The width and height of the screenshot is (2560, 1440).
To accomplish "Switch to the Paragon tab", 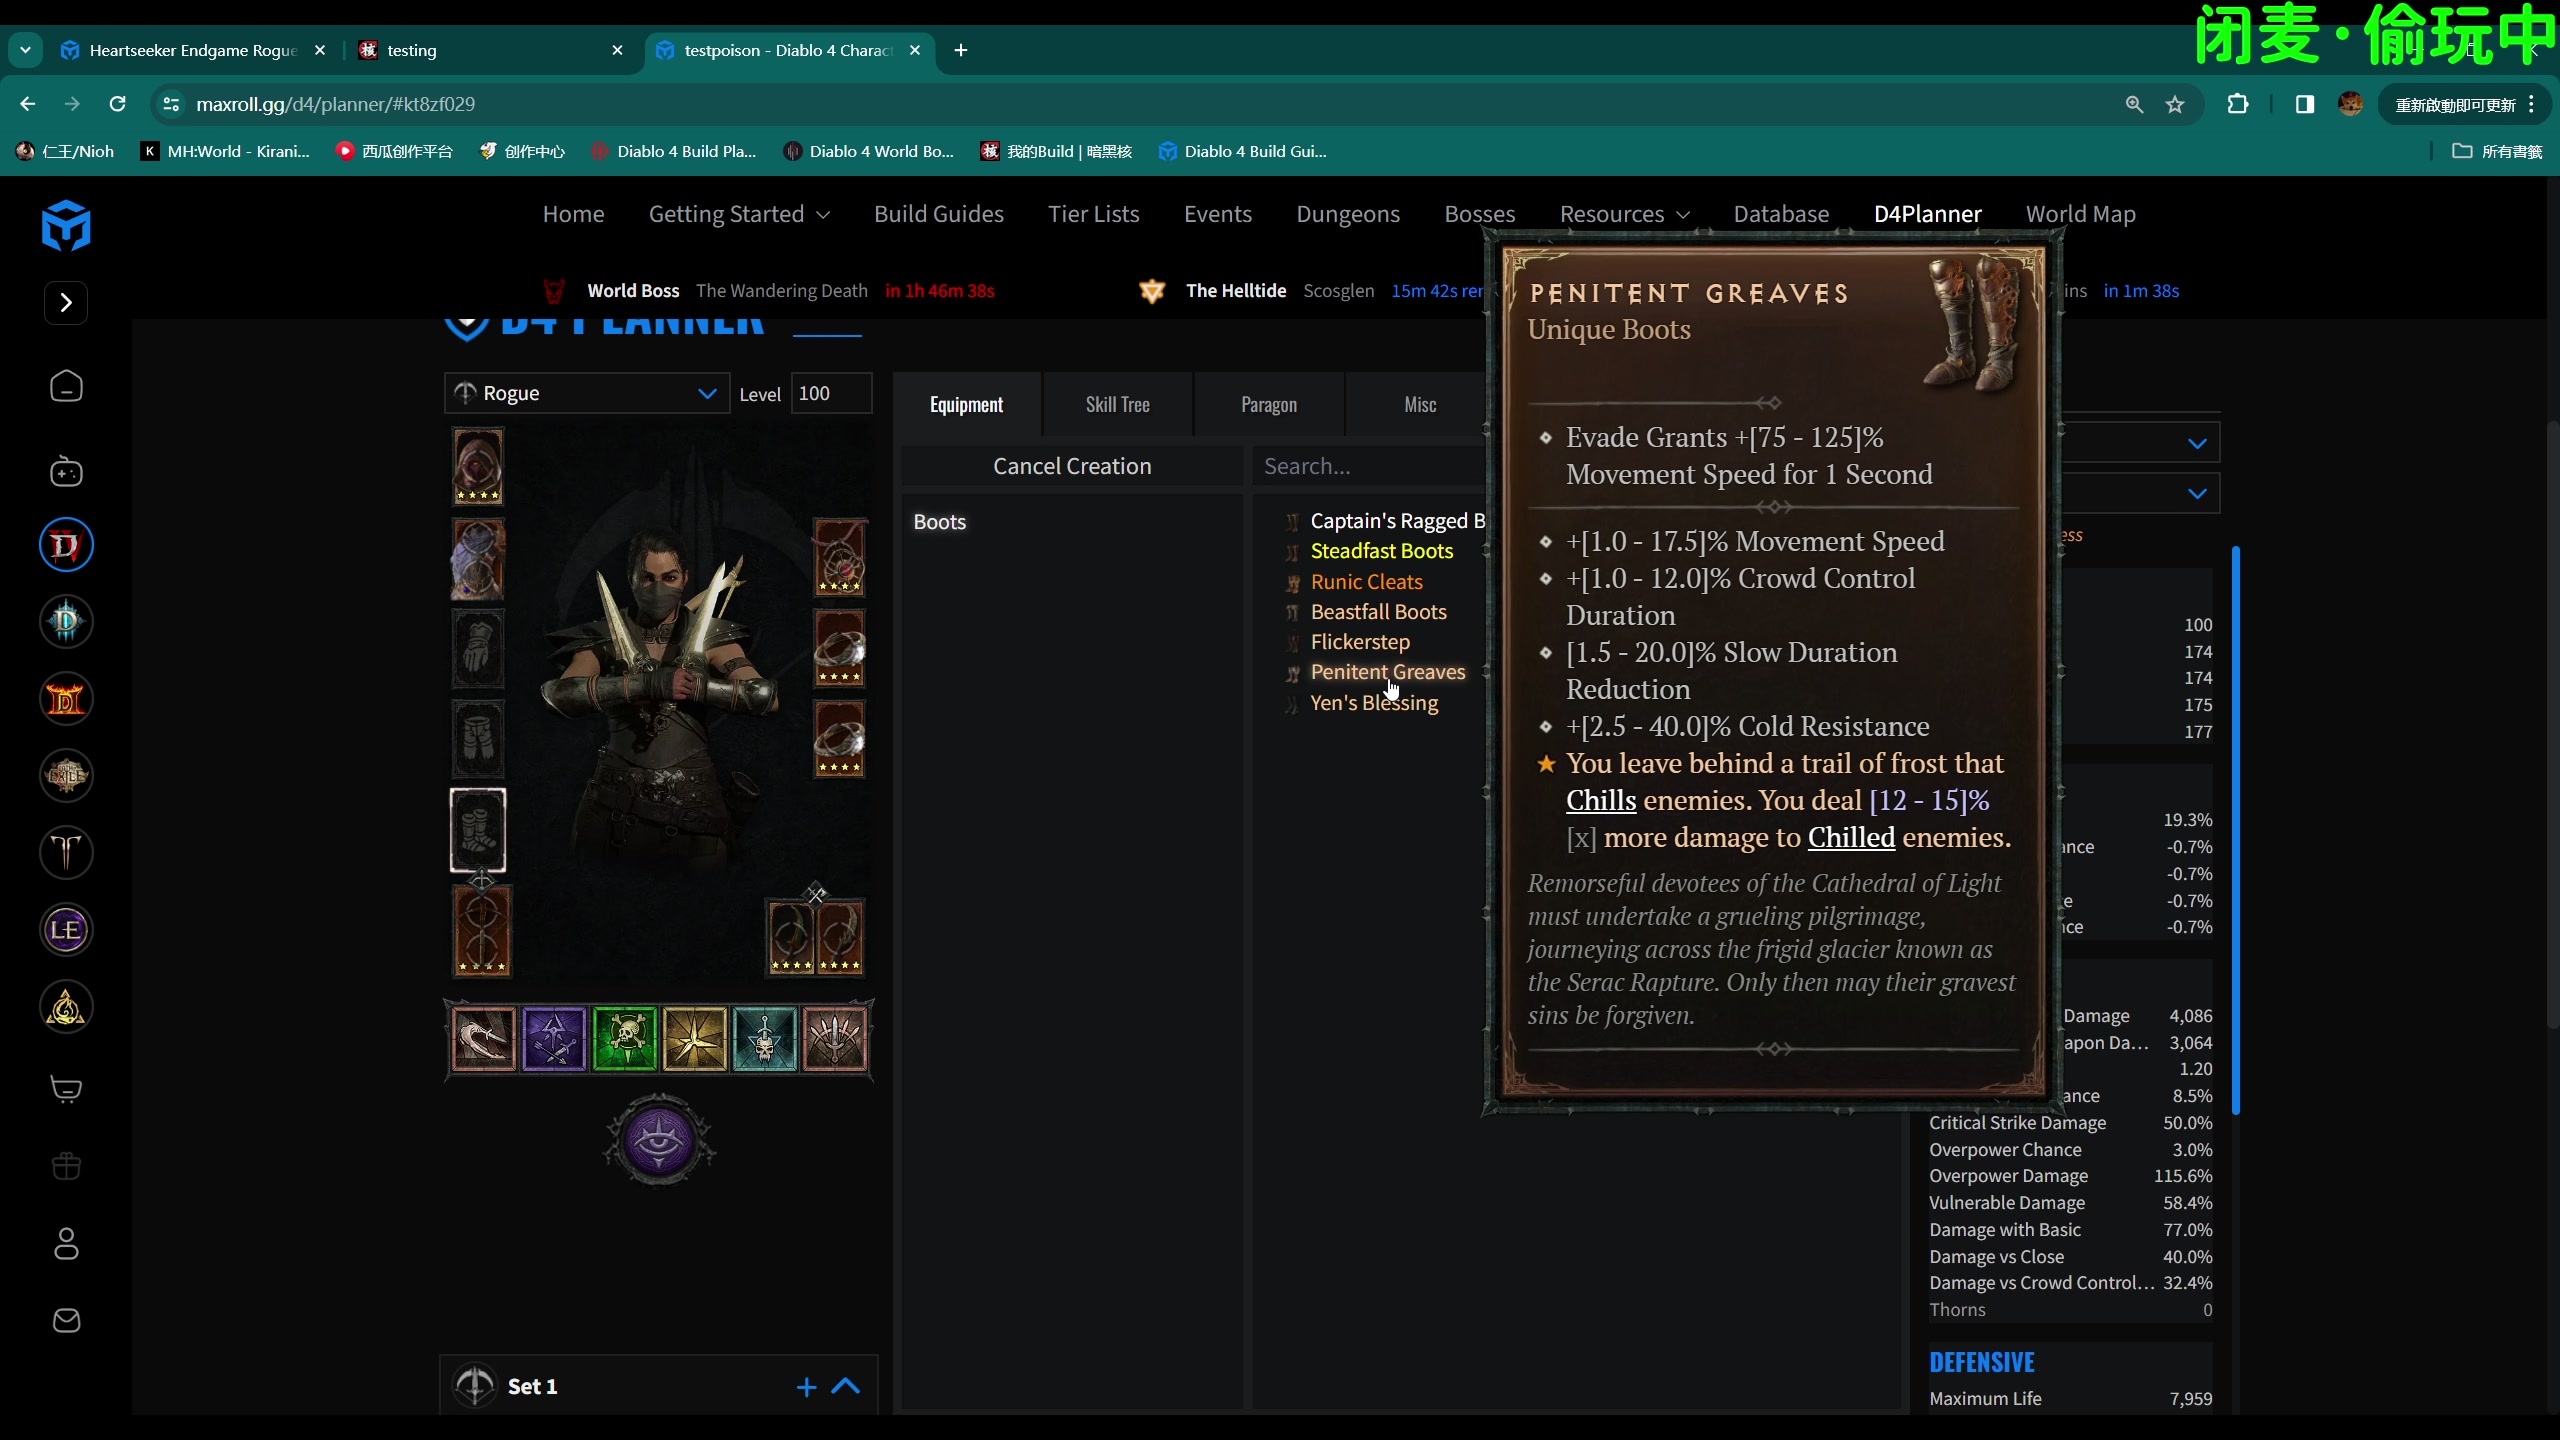I will (1268, 404).
